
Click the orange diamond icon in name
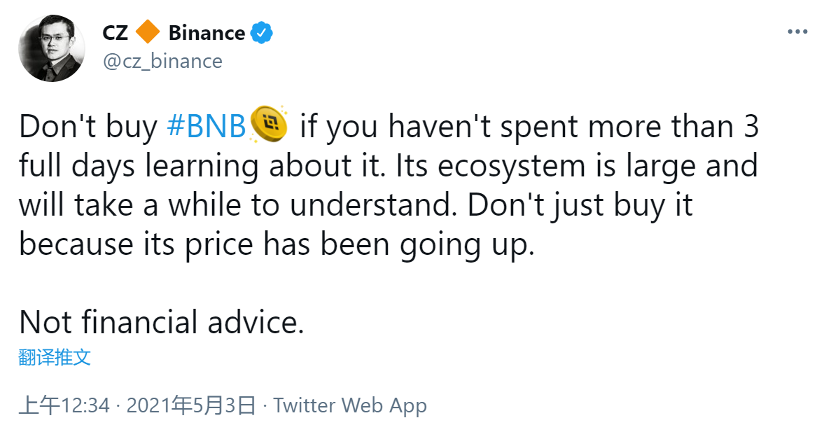click(147, 32)
